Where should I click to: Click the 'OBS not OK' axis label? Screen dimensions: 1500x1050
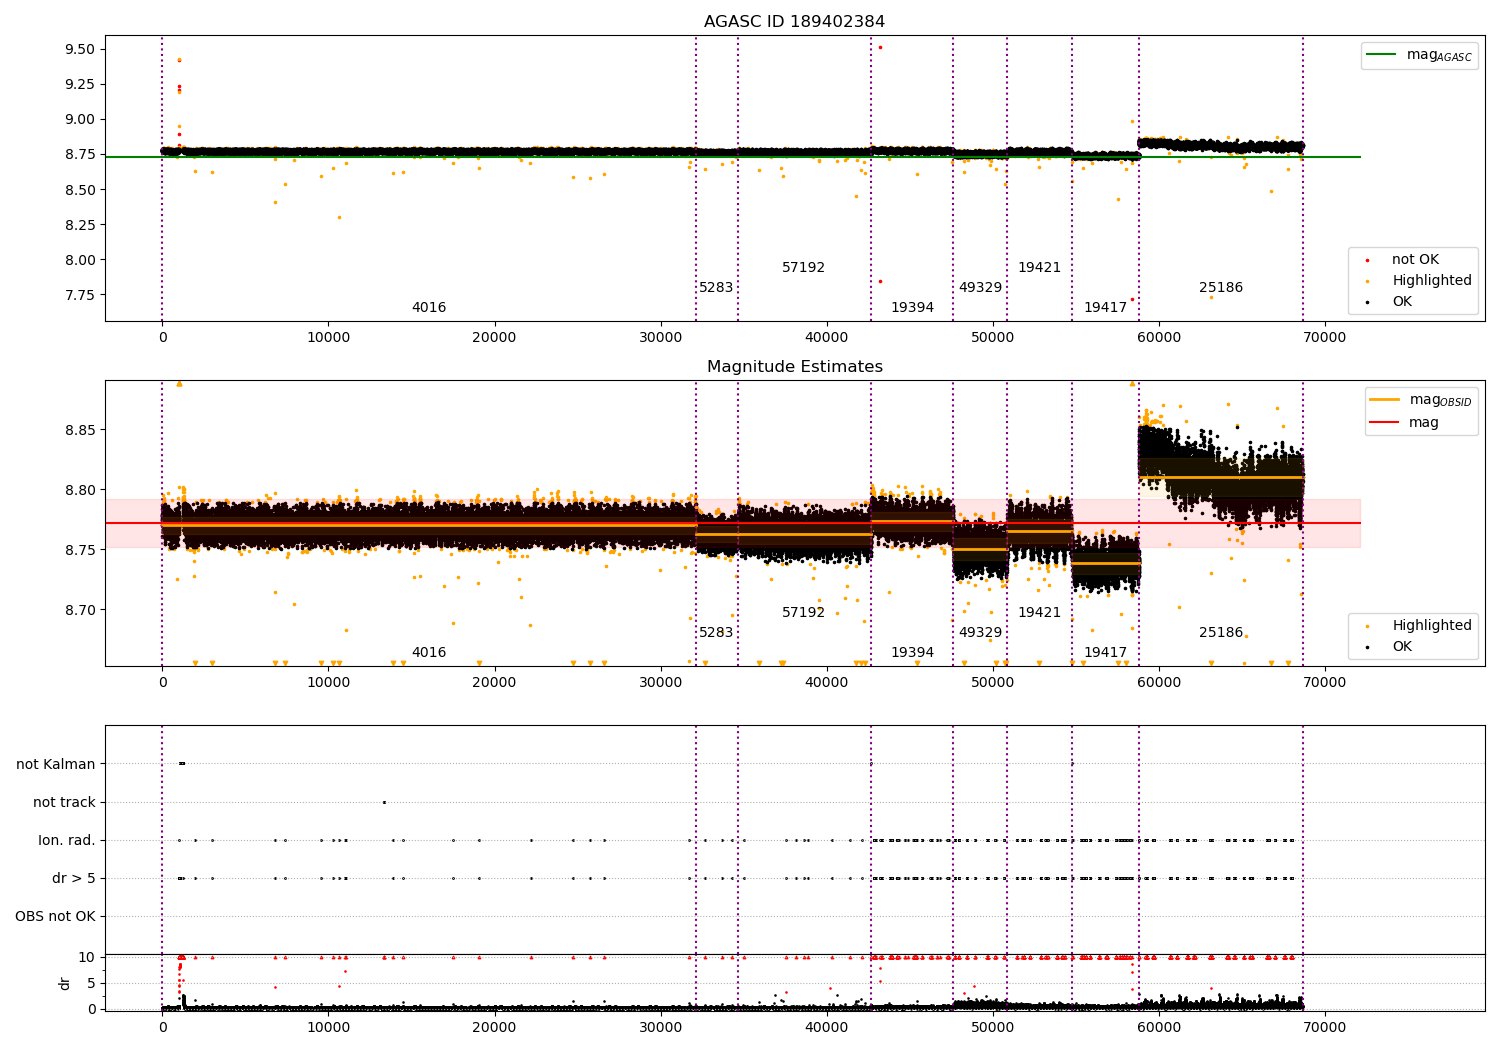[55, 916]
